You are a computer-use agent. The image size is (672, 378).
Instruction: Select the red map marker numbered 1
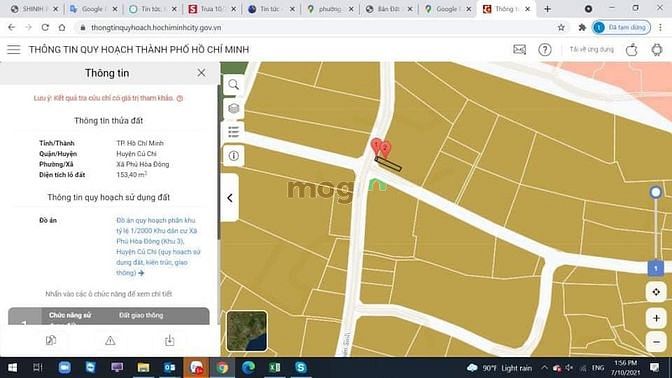coord(376,146)
